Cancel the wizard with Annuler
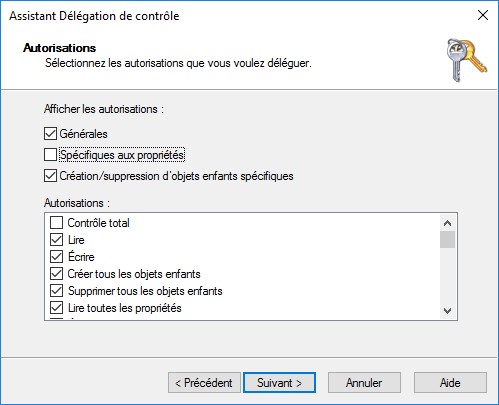 pos(364,383)
